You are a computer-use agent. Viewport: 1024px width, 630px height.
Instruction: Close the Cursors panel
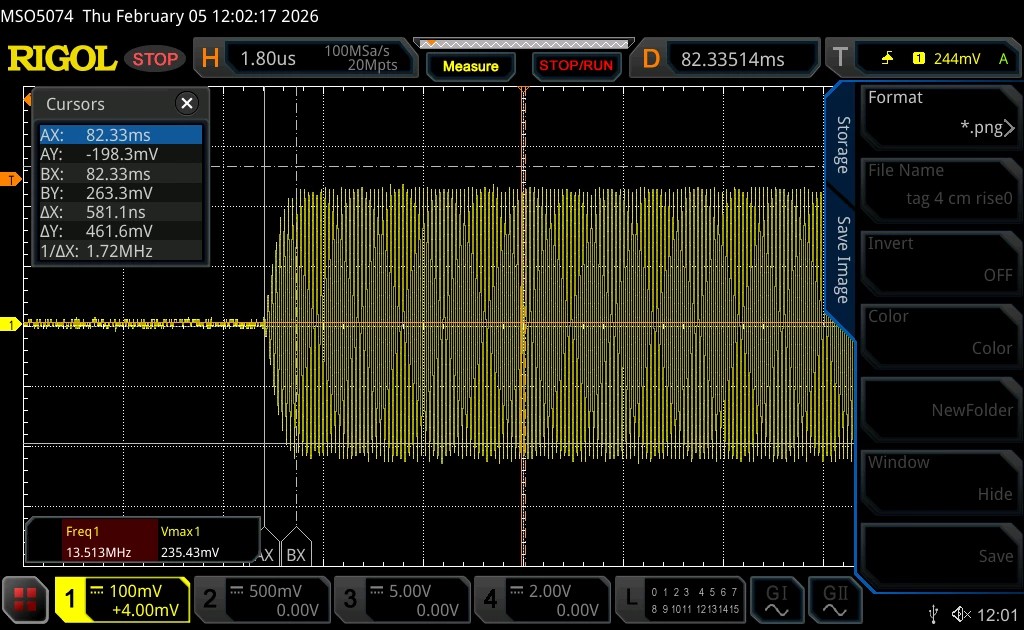point(187,103)
